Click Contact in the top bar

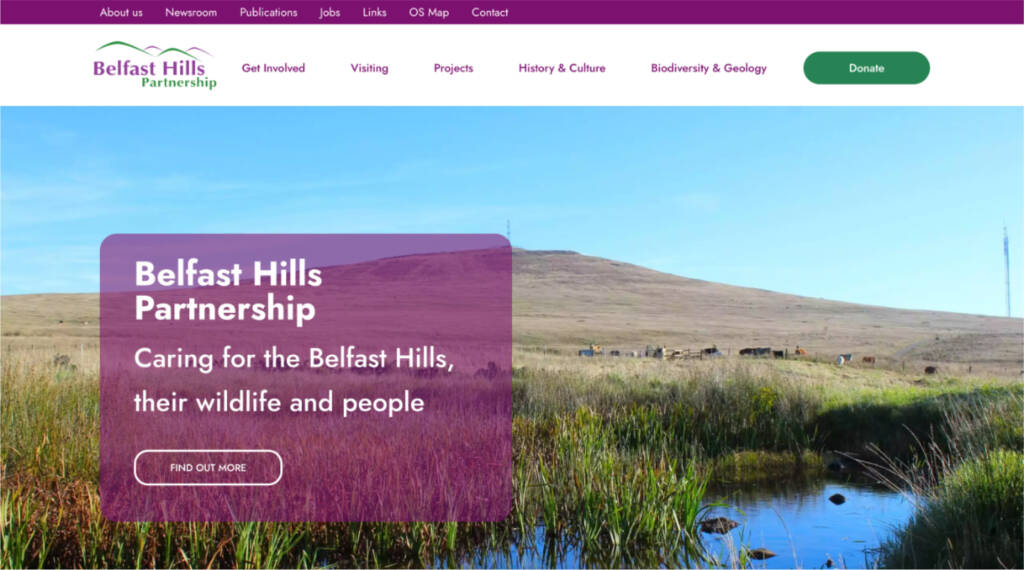click(x=490, y=12)
